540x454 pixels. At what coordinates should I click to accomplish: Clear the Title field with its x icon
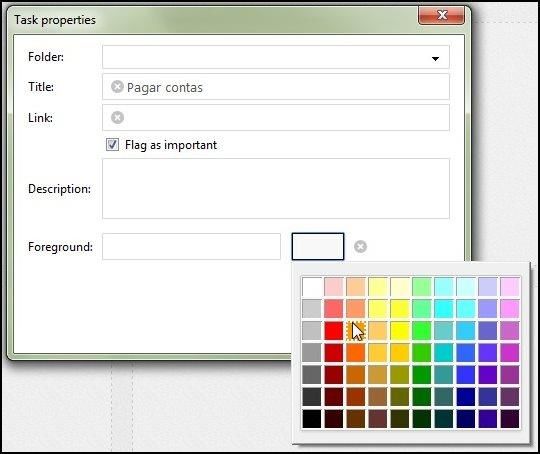117,86
